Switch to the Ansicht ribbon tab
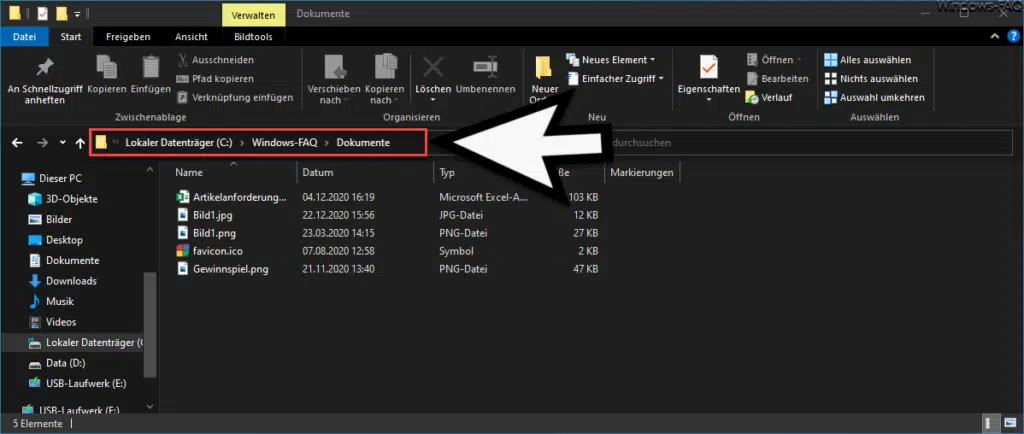The image size is (1024, 434). (x=191, y=37)
